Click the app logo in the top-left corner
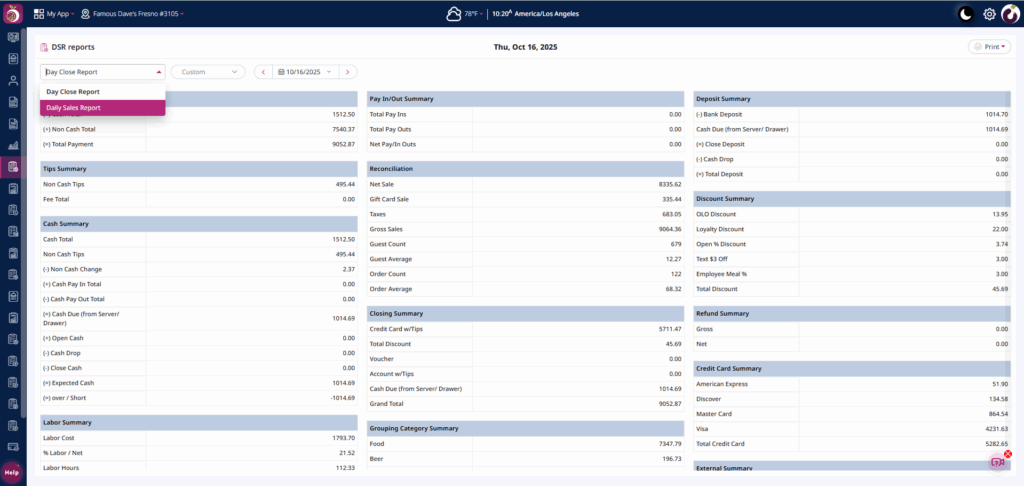1024x486 pixels. [x=13, y=13]
